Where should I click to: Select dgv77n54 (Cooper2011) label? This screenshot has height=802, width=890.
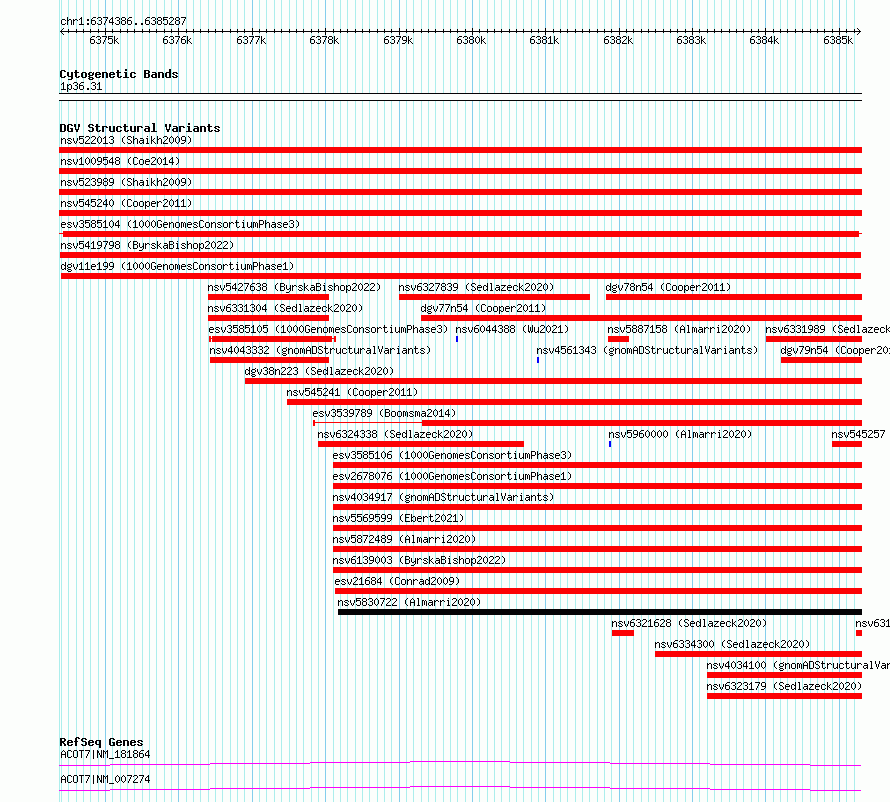pos(483,308)
